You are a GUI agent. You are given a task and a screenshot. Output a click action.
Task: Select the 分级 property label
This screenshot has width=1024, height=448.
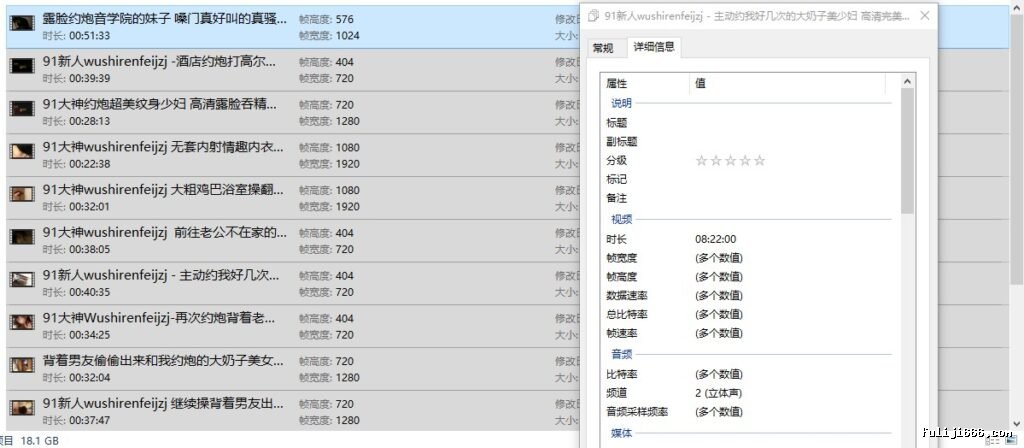616,161
